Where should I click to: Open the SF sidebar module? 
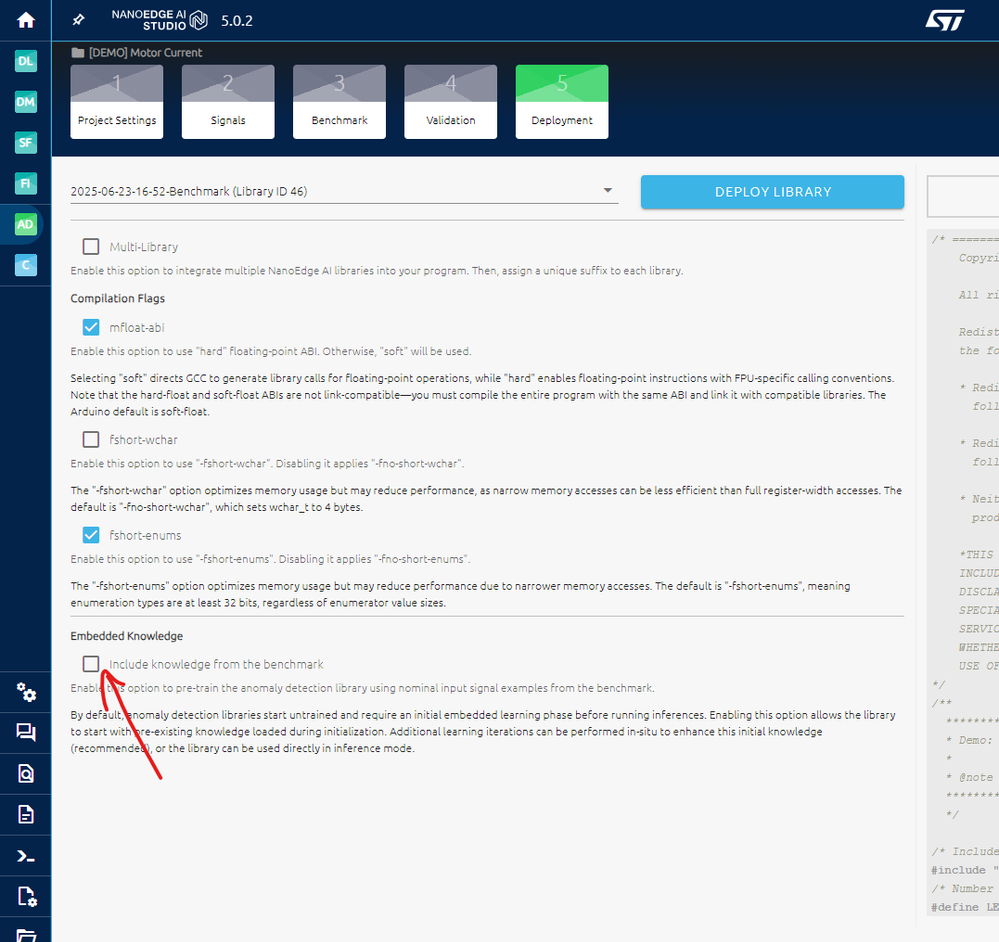[25, 143]
